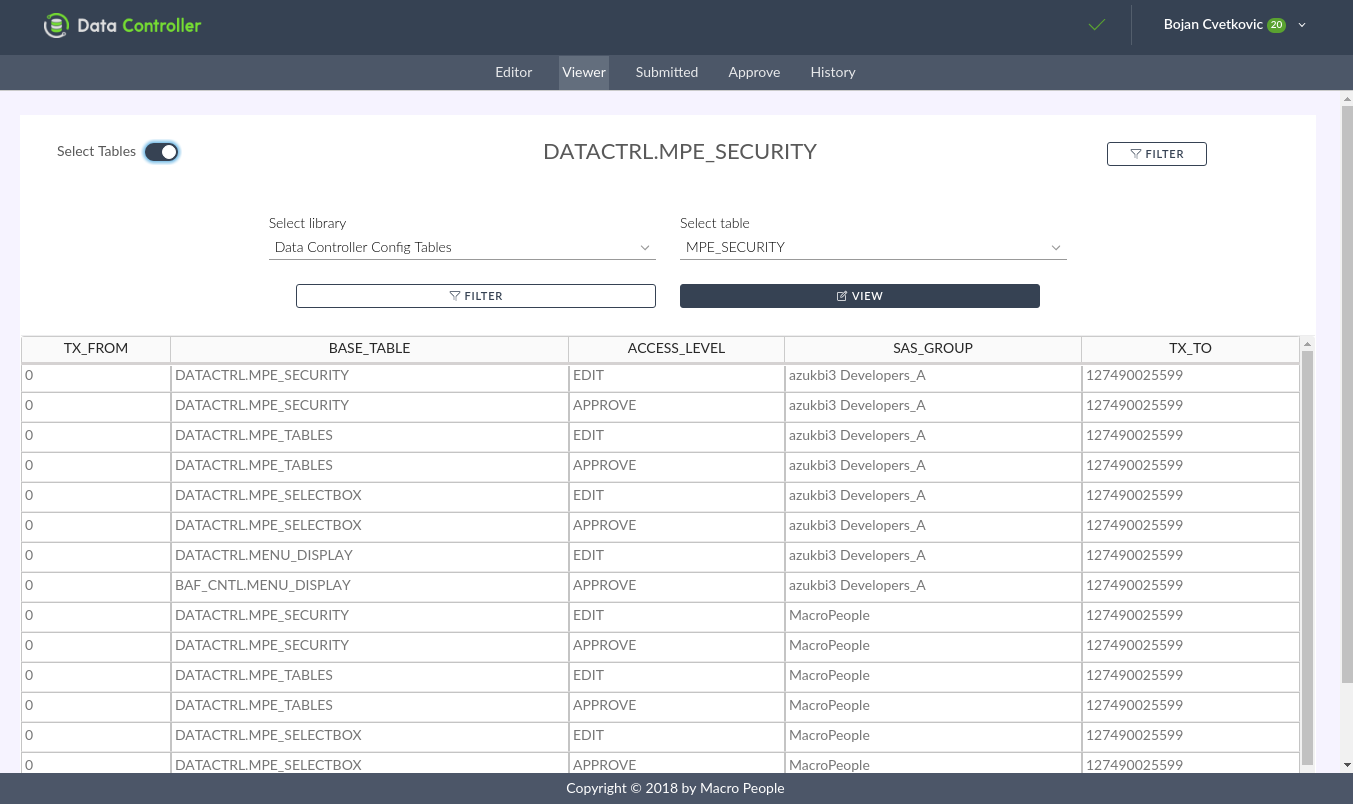Screen dimensions: 1353x804
Task: Click the green checkmark status icon
Action: point(1097,25)
